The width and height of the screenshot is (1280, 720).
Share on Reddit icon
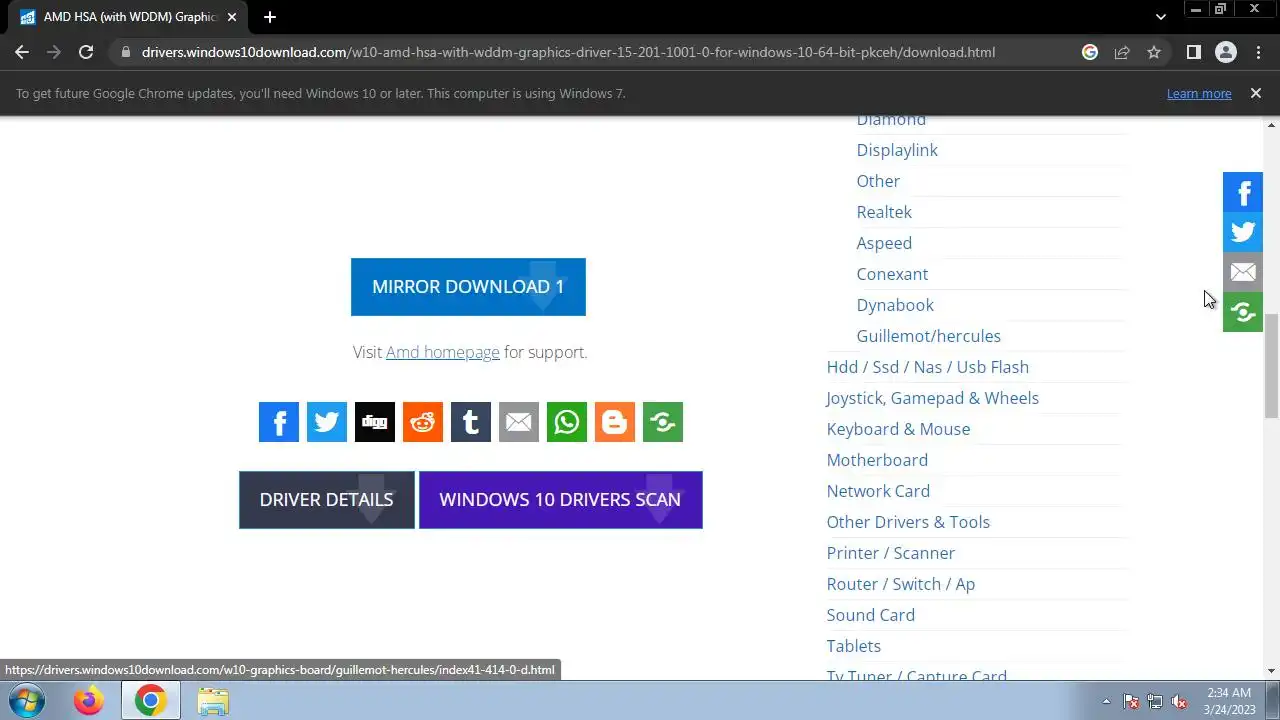coord(423,422)
